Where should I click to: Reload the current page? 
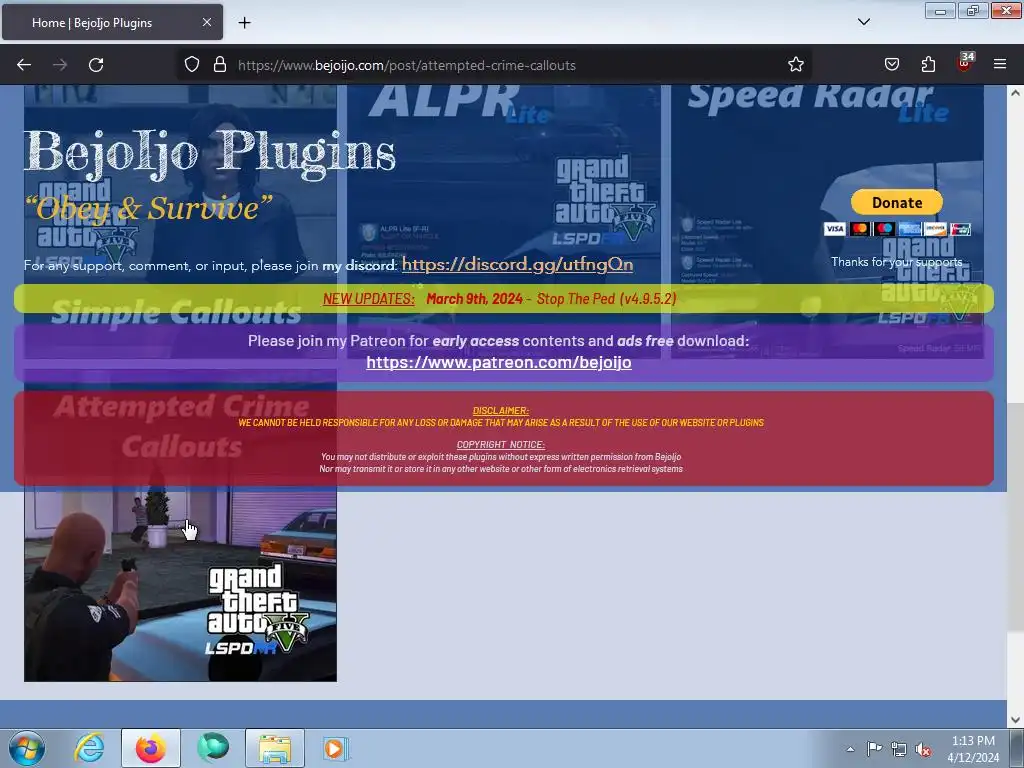[96, 65]
